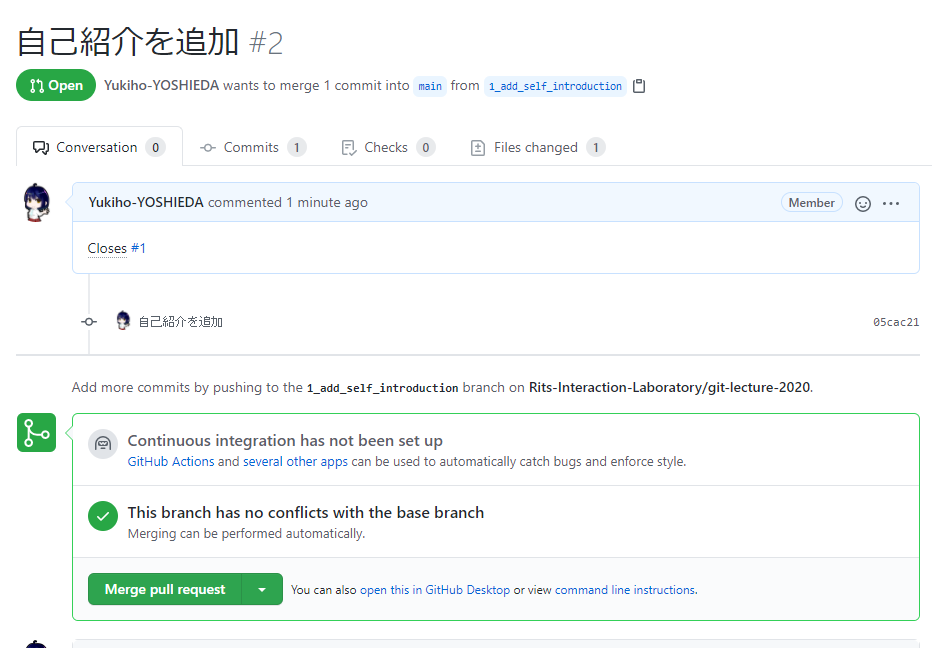Click the Merge pull request button
Screen dimensions: 932x648
(165, 589)
